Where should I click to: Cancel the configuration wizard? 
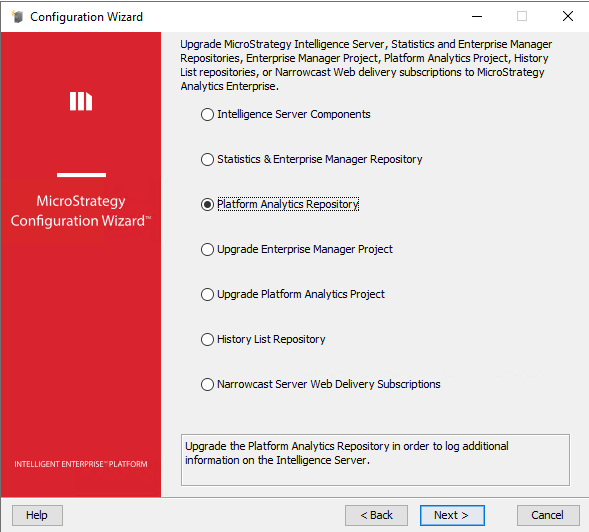tap(548, 515)
